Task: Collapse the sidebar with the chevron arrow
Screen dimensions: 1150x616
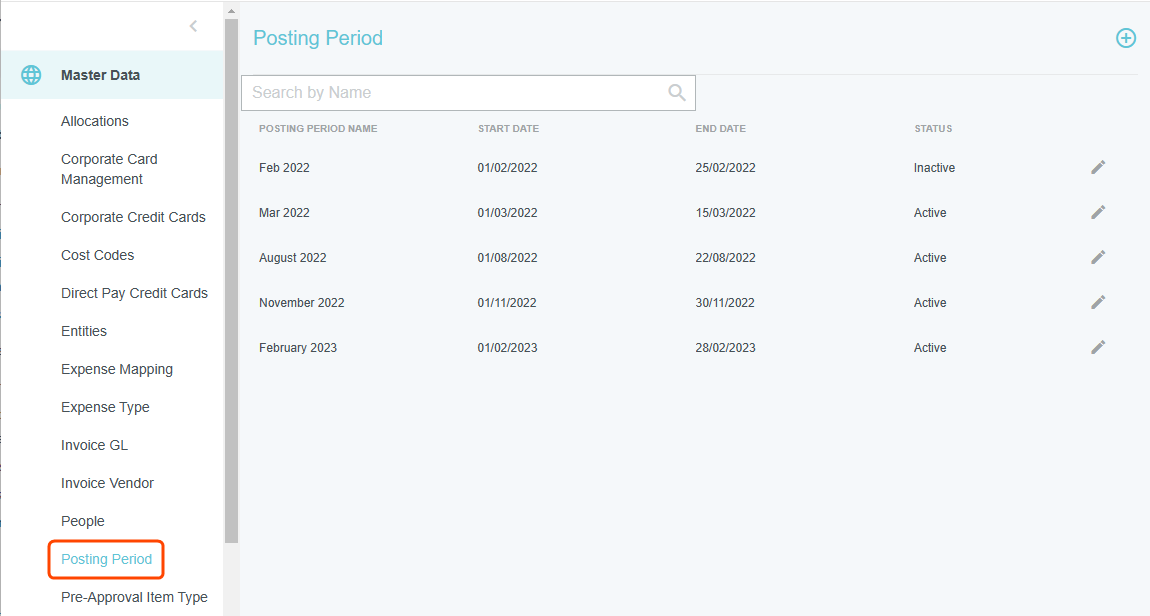Action: pyautogui.click(x=193, y=26)
